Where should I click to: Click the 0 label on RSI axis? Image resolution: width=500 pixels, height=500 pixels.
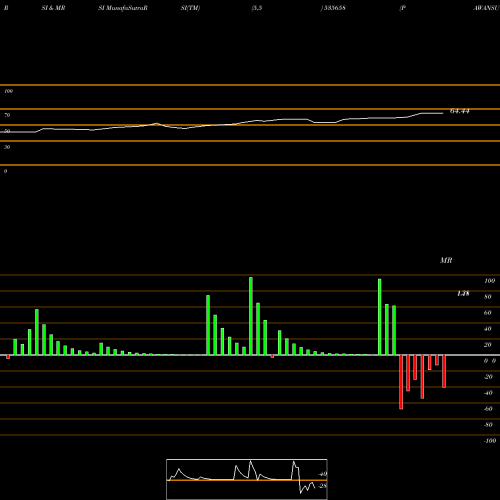[x=5, y=171]
